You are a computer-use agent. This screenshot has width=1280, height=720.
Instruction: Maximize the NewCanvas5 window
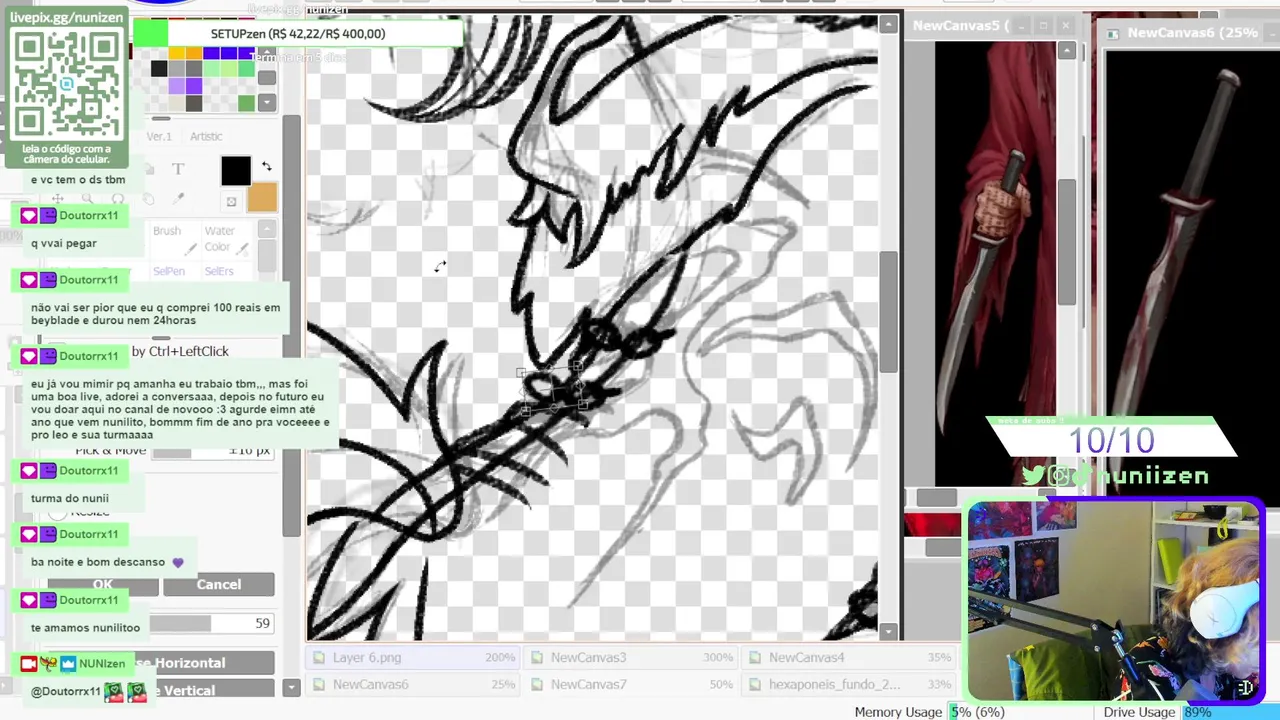(1043, 25)
